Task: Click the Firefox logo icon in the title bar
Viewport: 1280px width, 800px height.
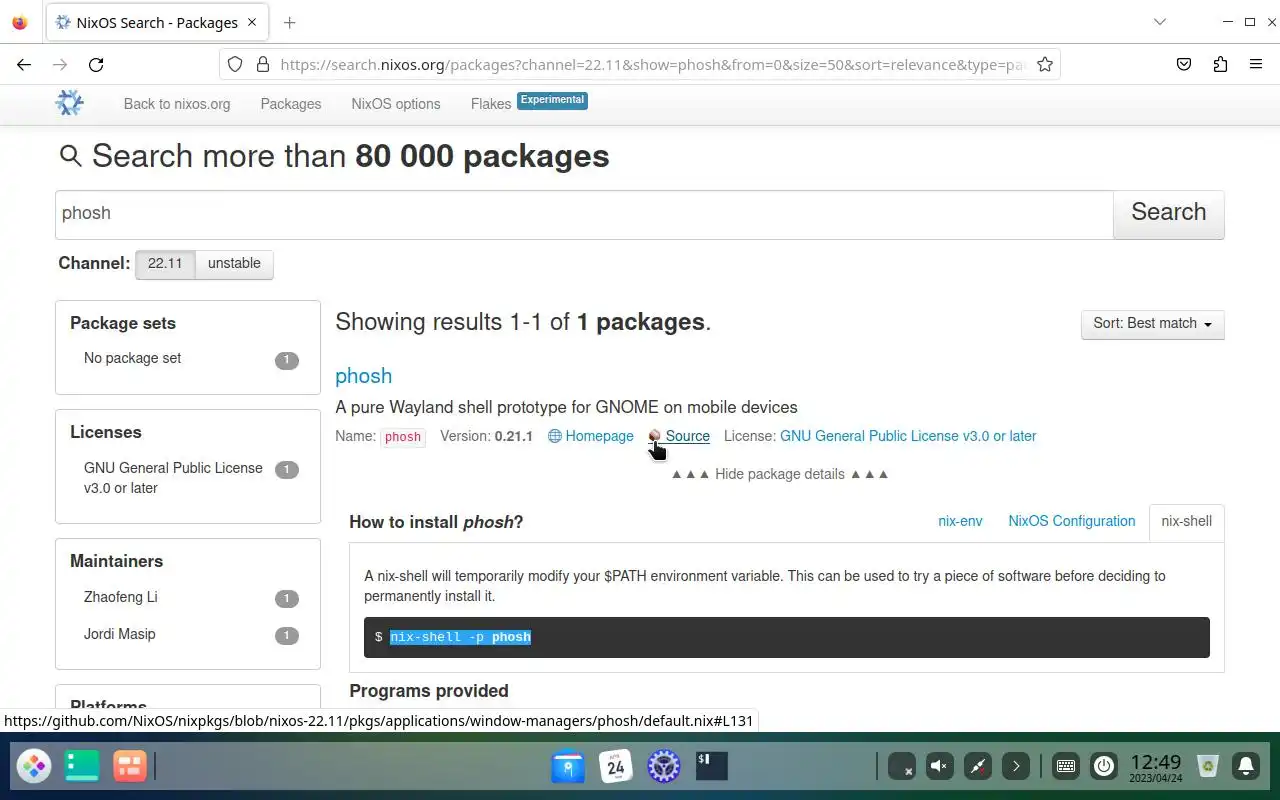Action: 20,22
